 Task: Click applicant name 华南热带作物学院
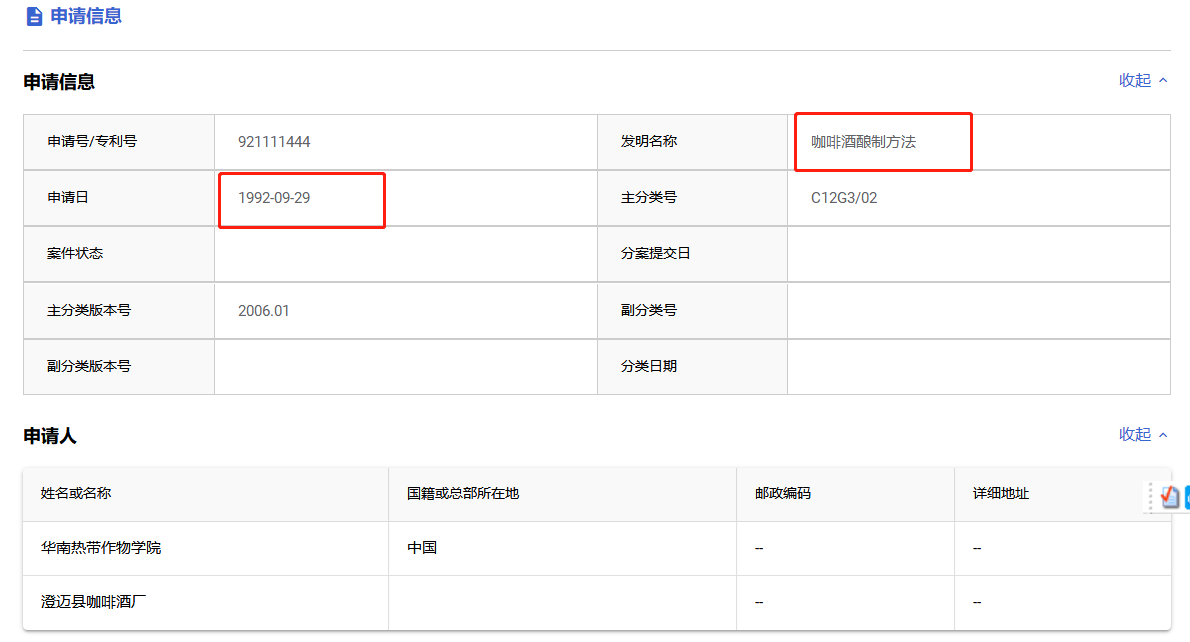[x=101, y=548]
